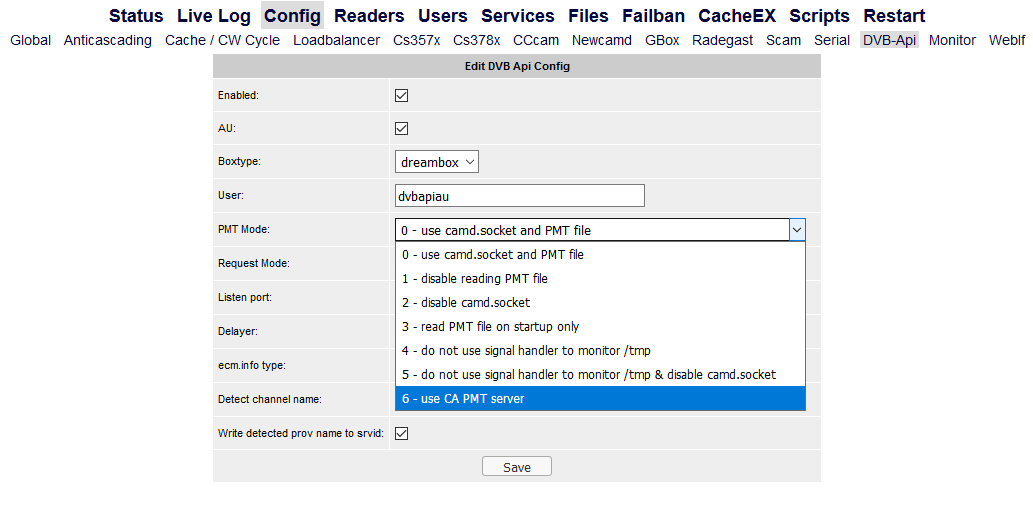Open the Loadbalancer config tab
The height and width of the screenshot is (514, 1033).
pyautogui.click(x=336, y=41)
